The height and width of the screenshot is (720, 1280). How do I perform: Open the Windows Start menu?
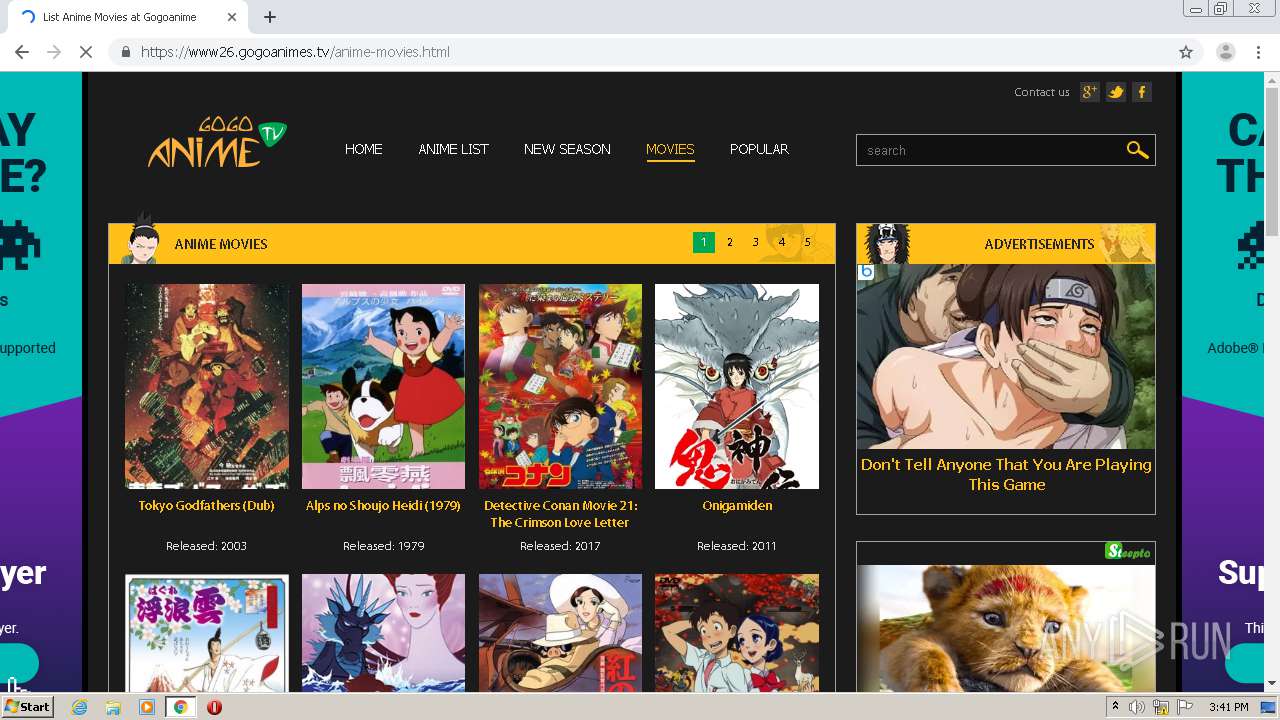coord(28,707)
